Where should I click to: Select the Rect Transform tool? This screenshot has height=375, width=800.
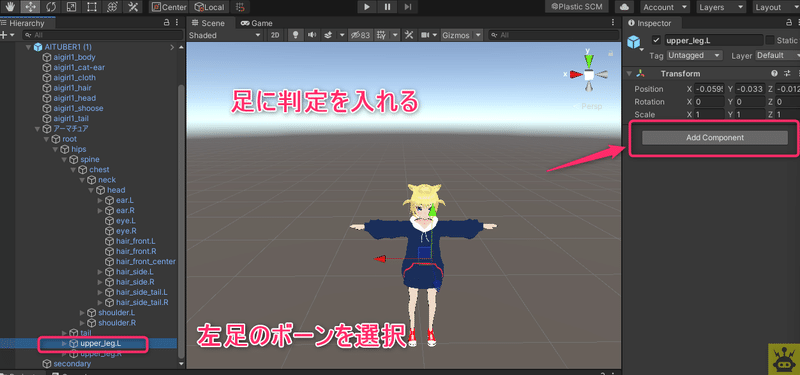(91, 7)
